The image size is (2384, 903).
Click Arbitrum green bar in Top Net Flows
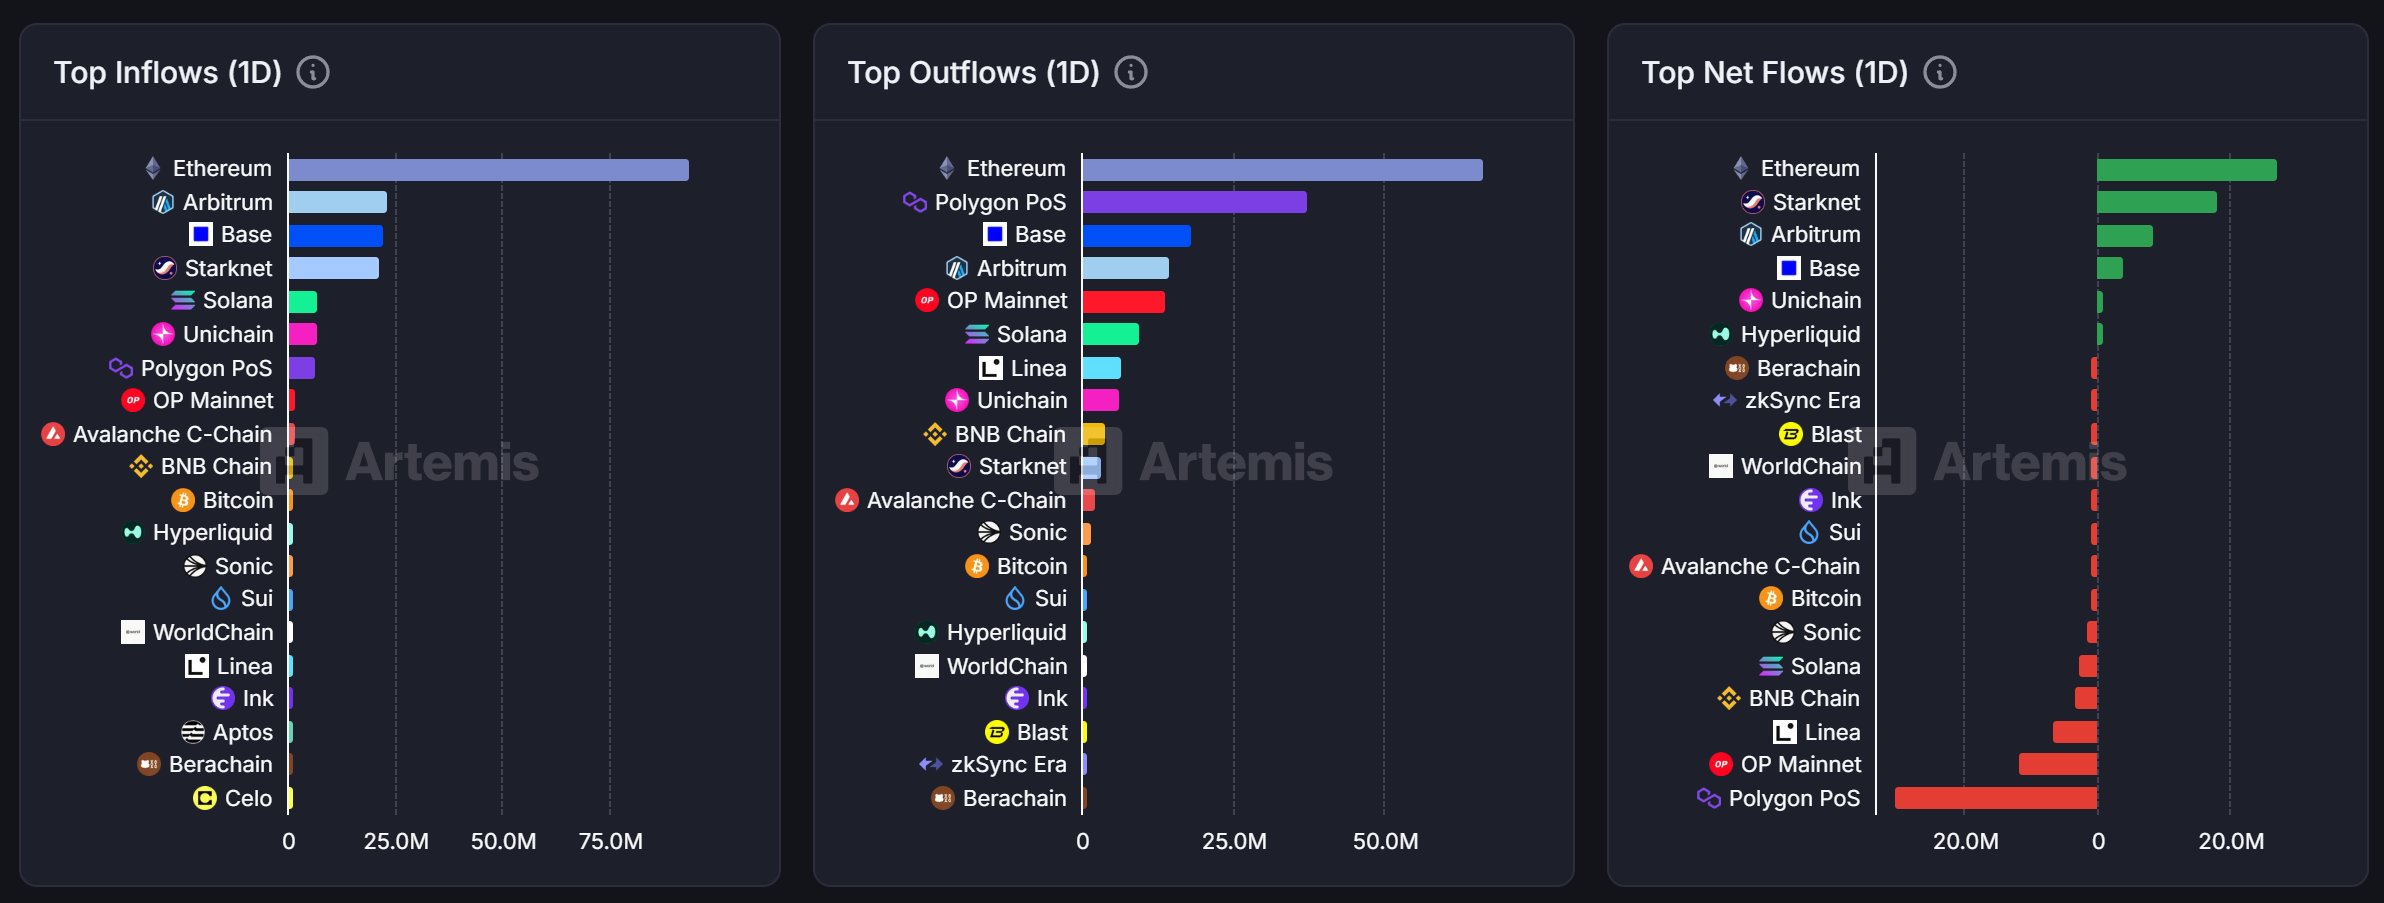pos(2125,236)
